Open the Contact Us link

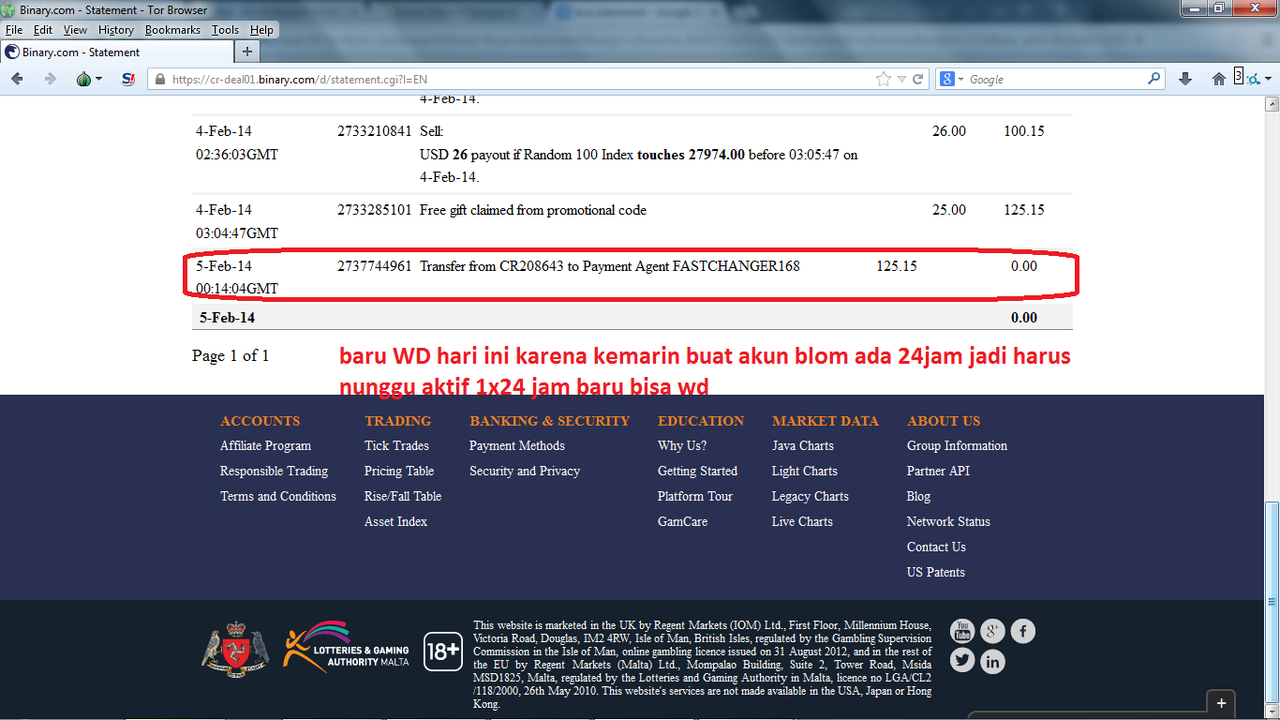[x=936, y=547]
